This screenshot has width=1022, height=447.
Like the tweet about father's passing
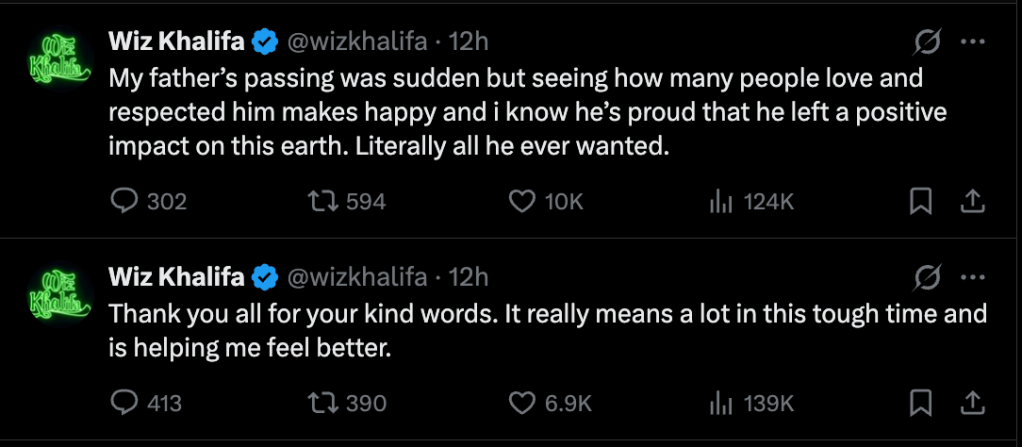(522, 202)
